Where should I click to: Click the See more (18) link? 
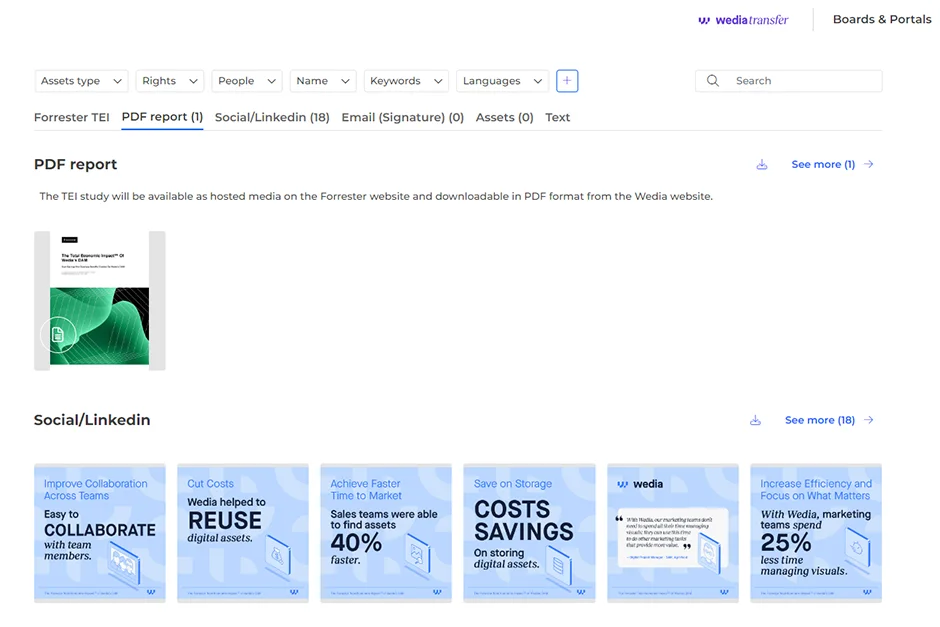(x=822, y=419)
